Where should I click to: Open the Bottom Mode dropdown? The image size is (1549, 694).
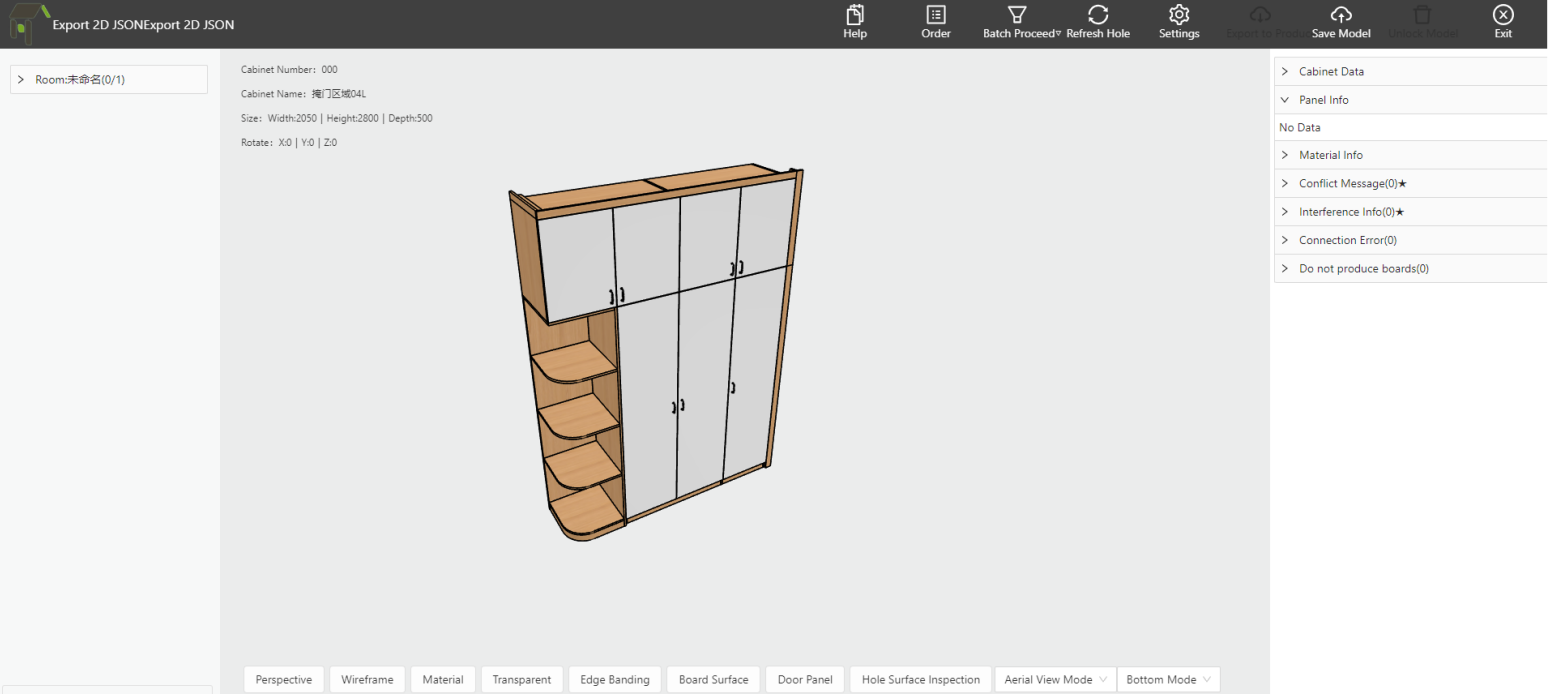click(1168, 680)
